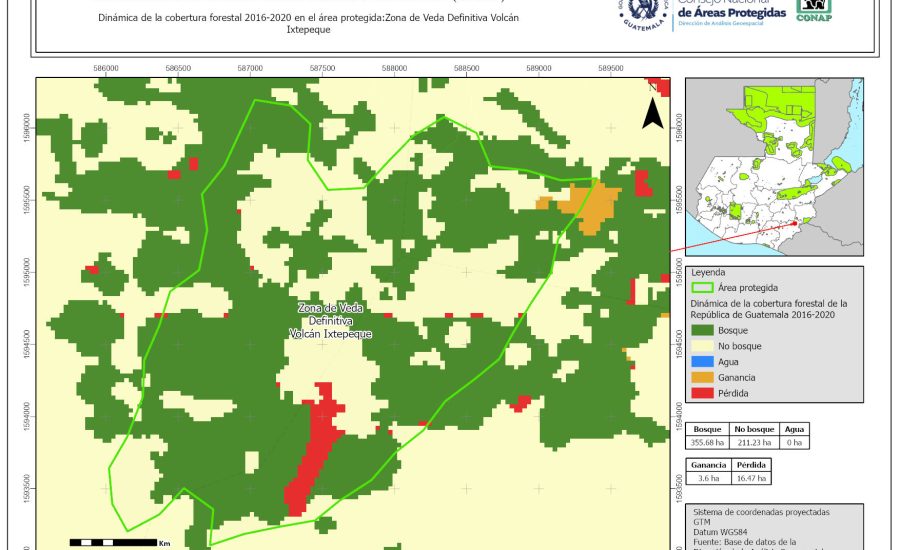Screen dimensions: 900x550
Task: Select the Agua blue legend swatch
Action: [703, 362]
